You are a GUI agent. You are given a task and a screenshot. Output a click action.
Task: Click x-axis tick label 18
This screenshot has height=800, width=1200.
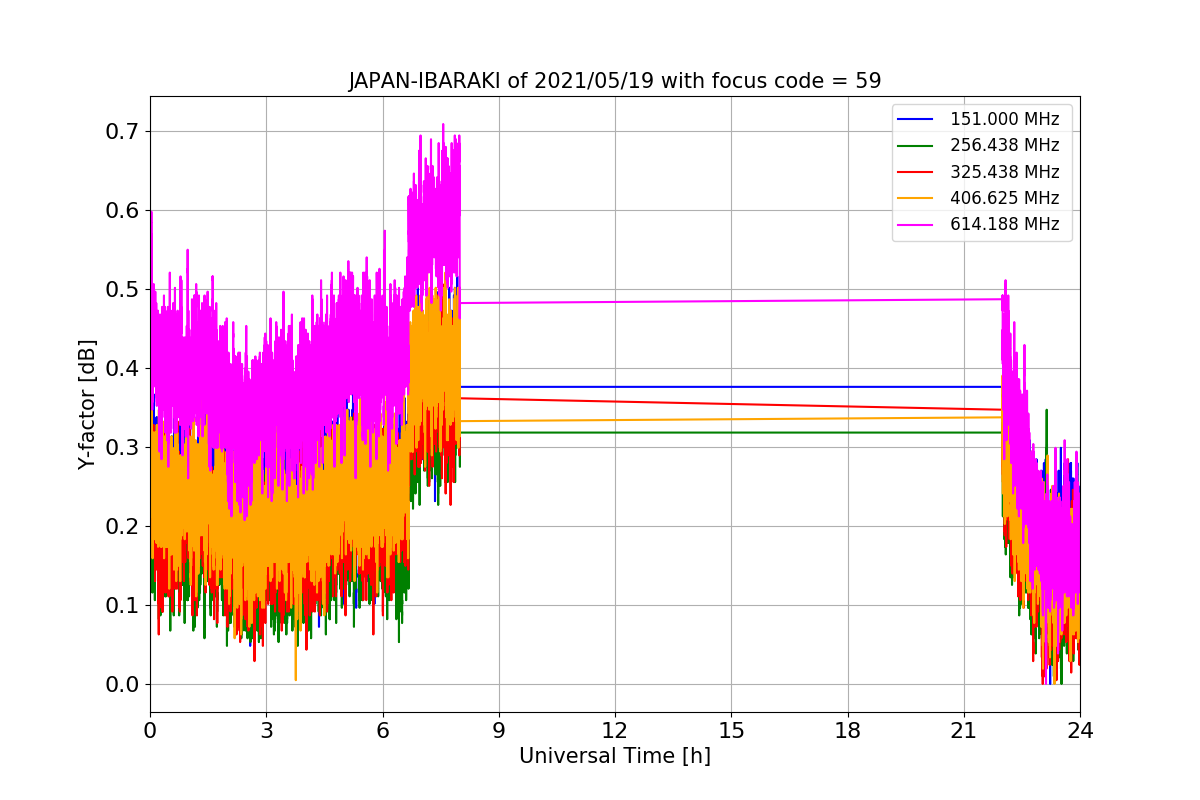click(848, 731)
